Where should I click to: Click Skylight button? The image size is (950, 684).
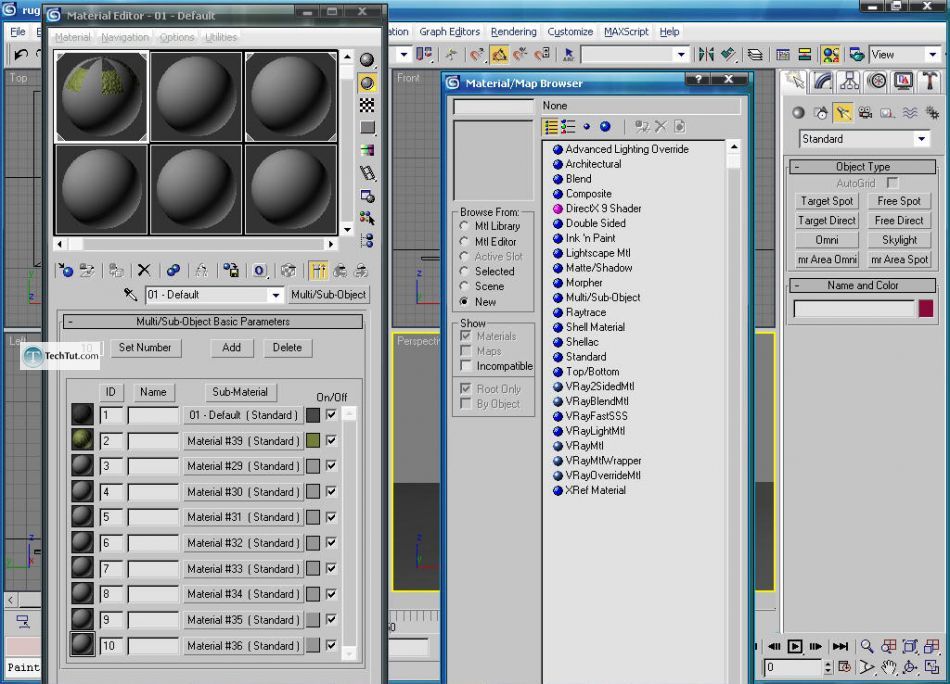[899, 240]
